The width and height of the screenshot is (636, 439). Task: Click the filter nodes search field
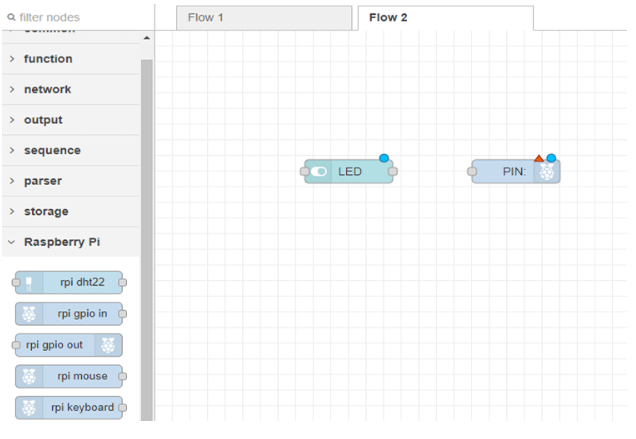(x=80, y=18)
